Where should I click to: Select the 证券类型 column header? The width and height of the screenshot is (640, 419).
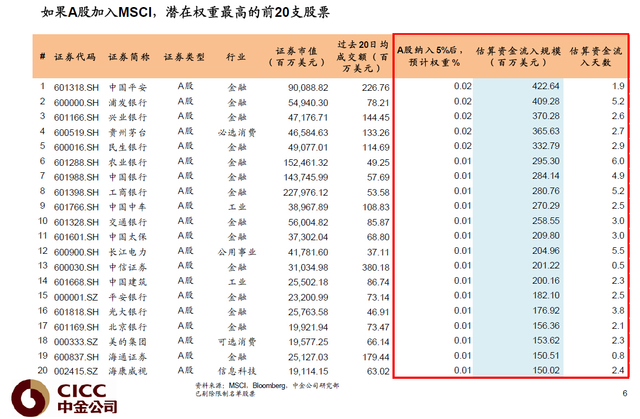[184, 57]
